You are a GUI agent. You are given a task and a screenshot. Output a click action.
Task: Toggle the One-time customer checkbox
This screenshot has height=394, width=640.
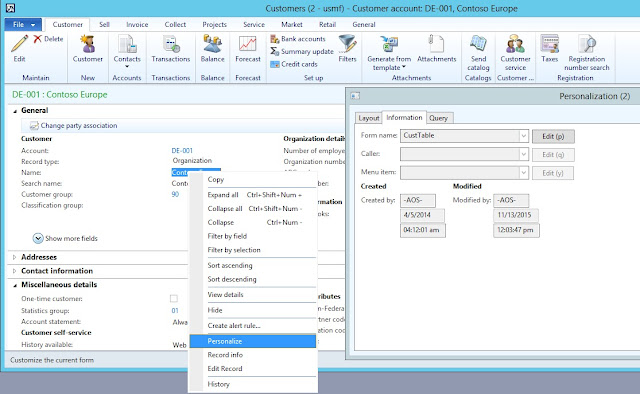pos(174,298)
